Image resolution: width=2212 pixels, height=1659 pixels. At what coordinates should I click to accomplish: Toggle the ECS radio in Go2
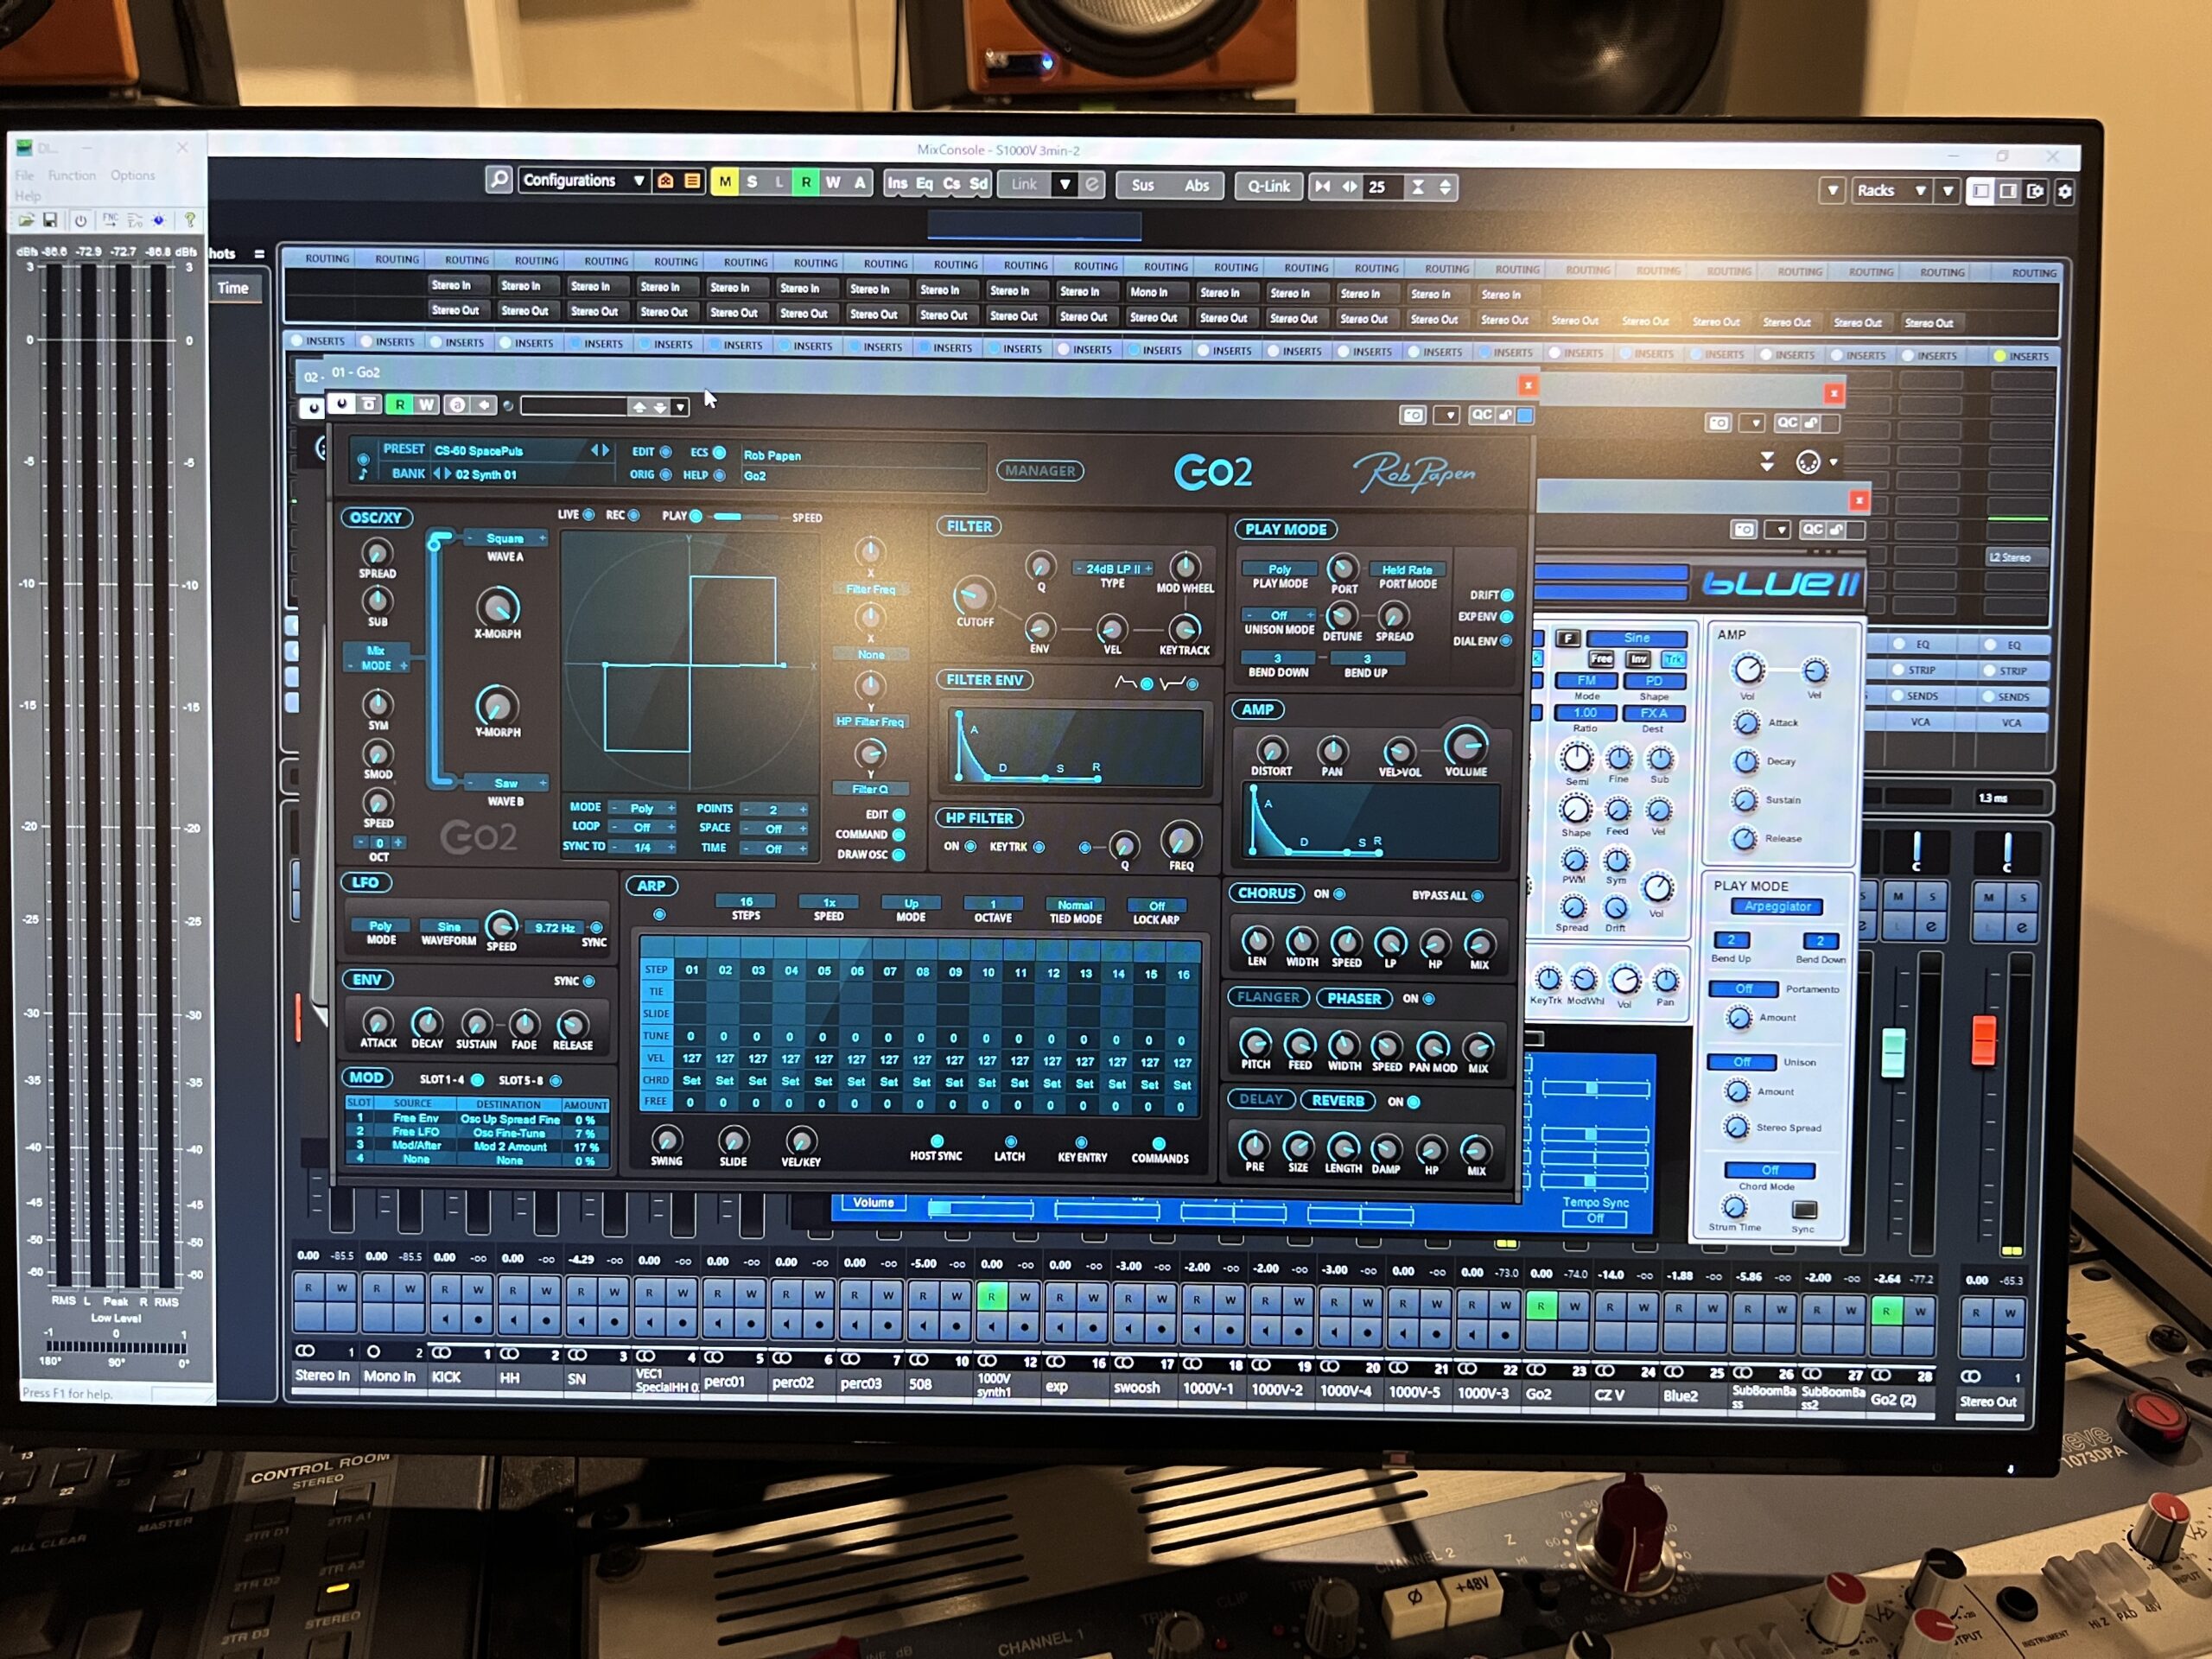719,453
